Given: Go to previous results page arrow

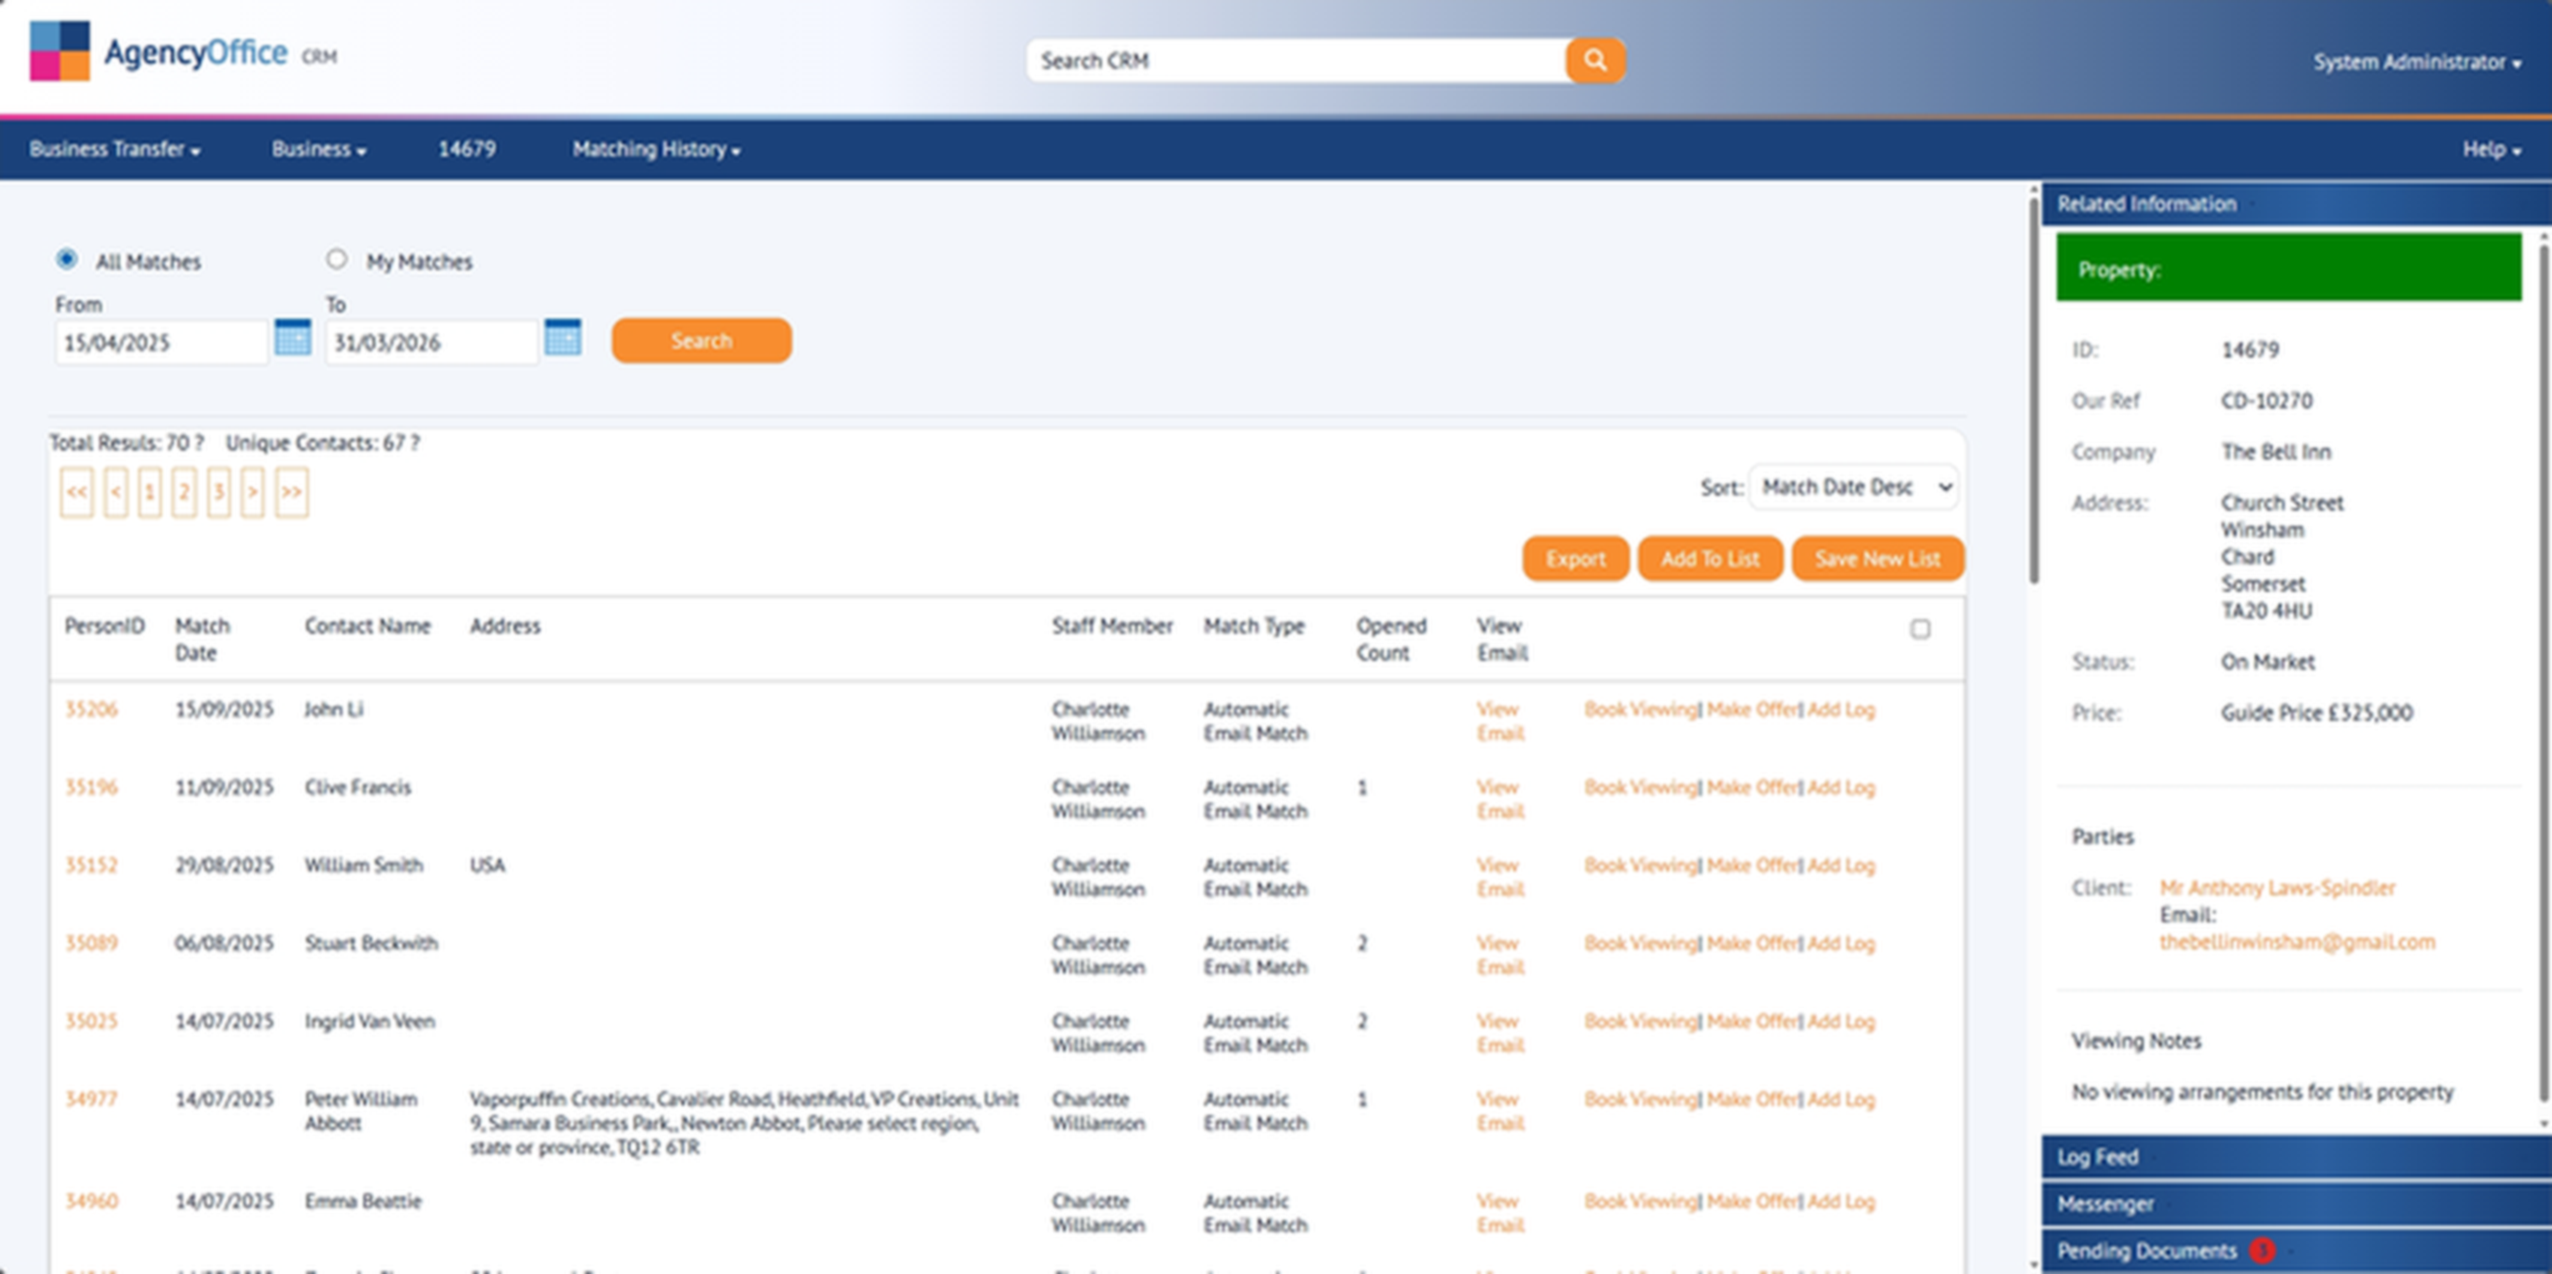Looking at the screenshot, I should click(116, 492).
